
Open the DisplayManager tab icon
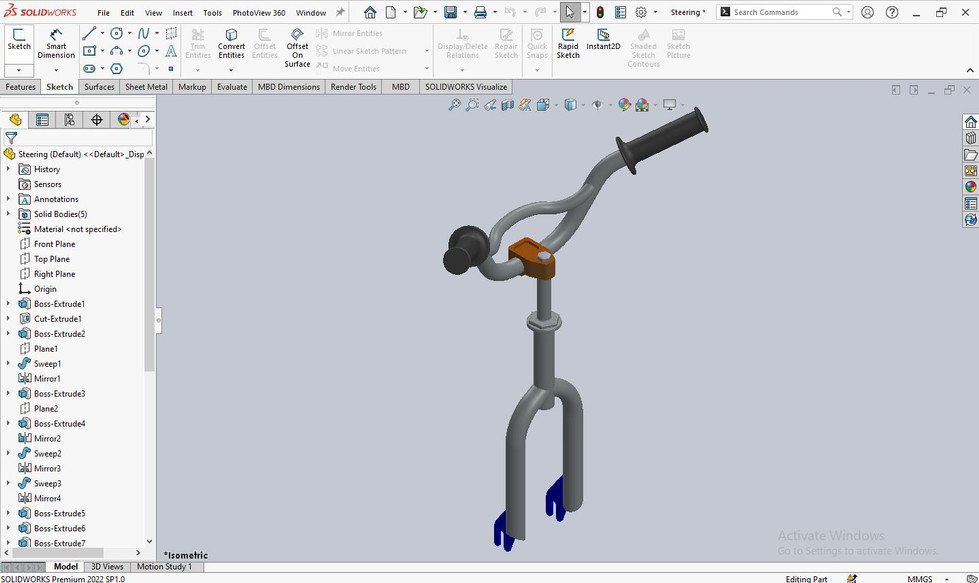pos(123,119)
